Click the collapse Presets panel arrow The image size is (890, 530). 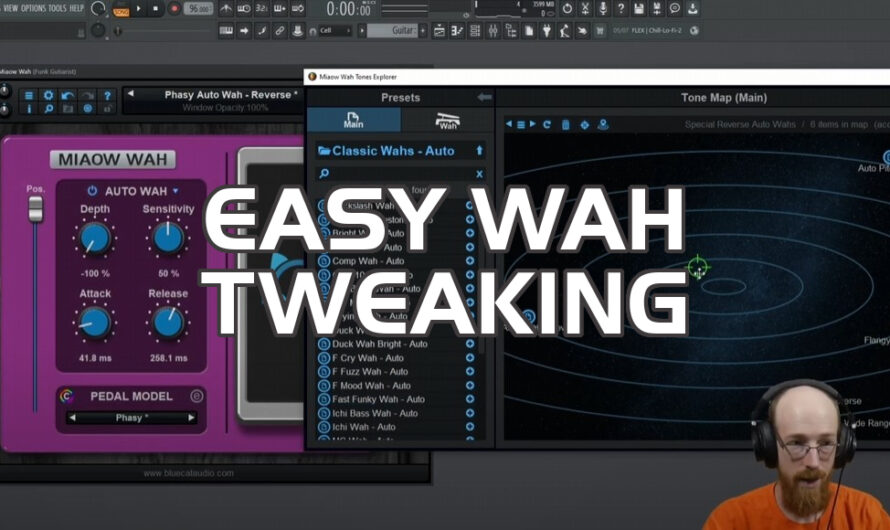click(484, 98)
